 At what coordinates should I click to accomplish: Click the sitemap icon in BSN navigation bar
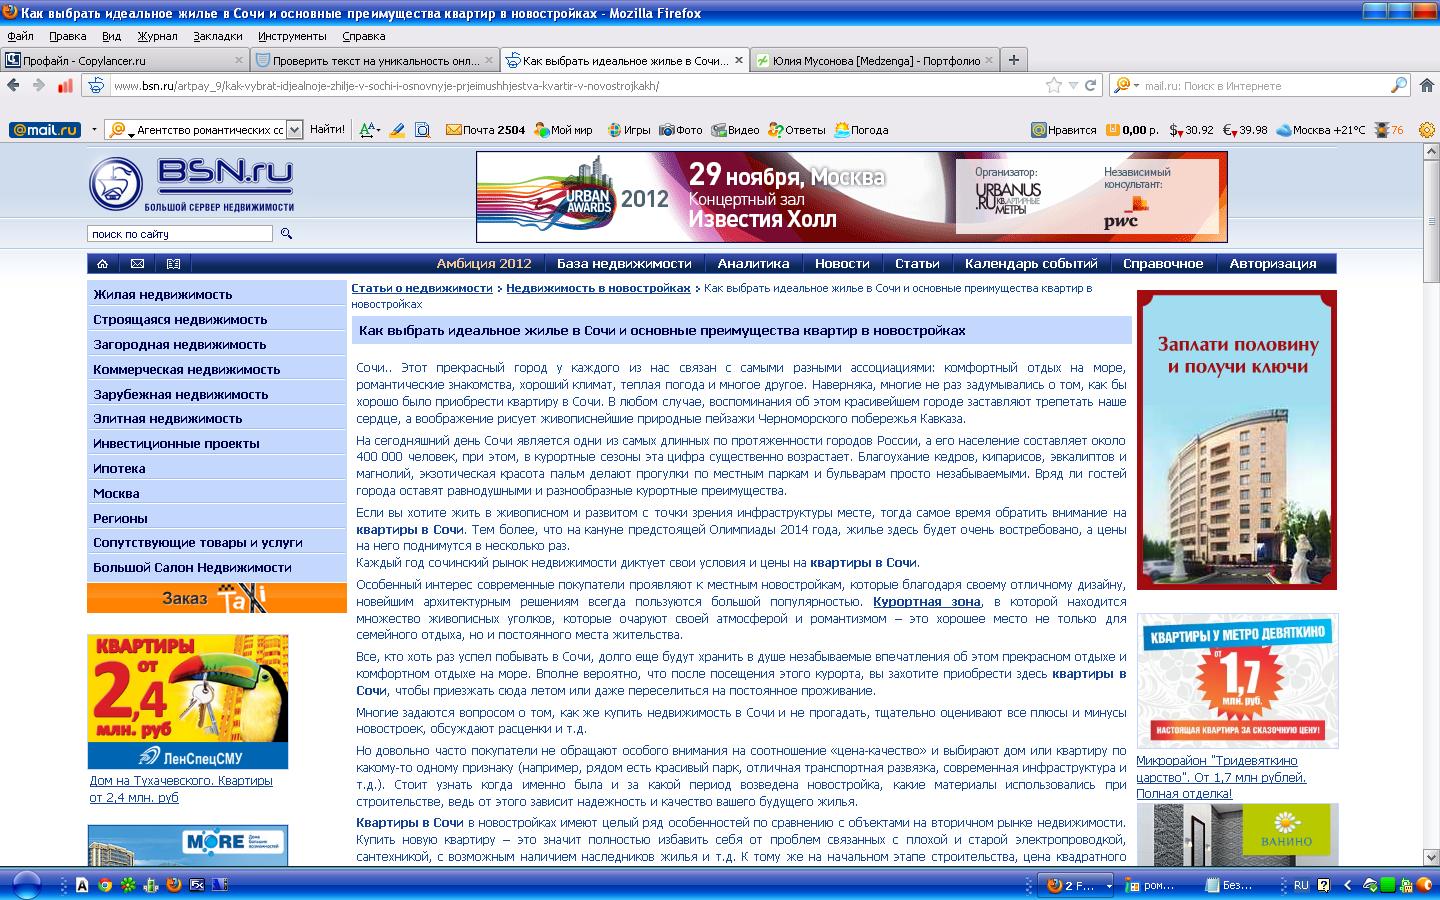[173, 264]
